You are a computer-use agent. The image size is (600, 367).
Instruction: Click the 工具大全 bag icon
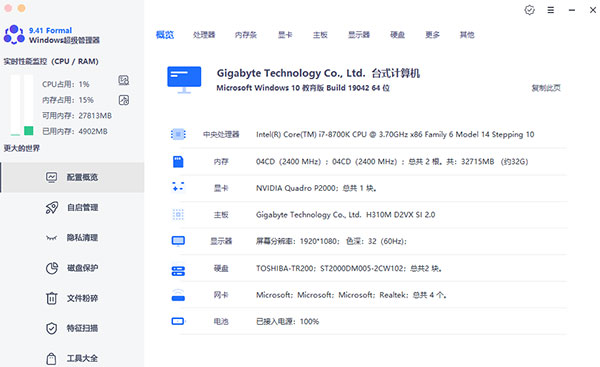tap(51, 359)
